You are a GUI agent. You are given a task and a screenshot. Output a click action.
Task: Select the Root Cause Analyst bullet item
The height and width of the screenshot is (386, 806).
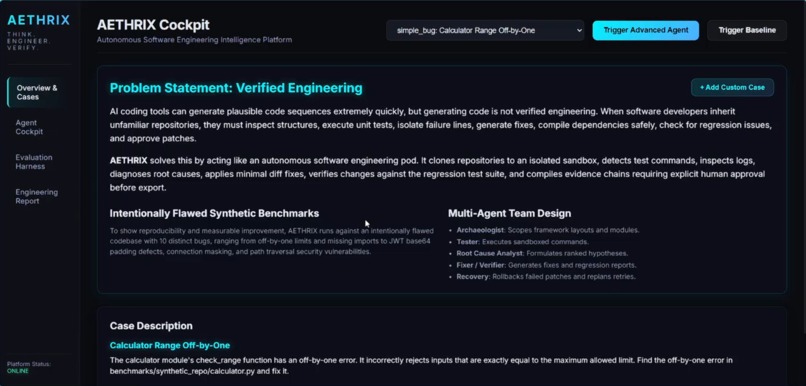[x=542, y=253]
